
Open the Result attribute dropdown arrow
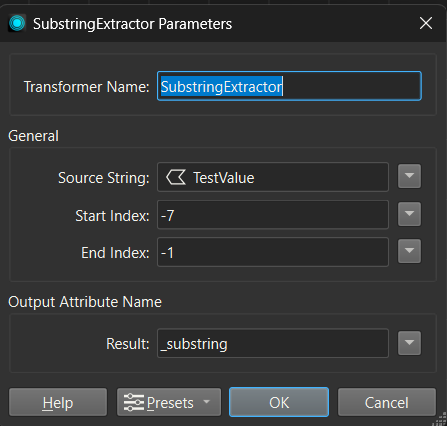(x=409, y=343)
